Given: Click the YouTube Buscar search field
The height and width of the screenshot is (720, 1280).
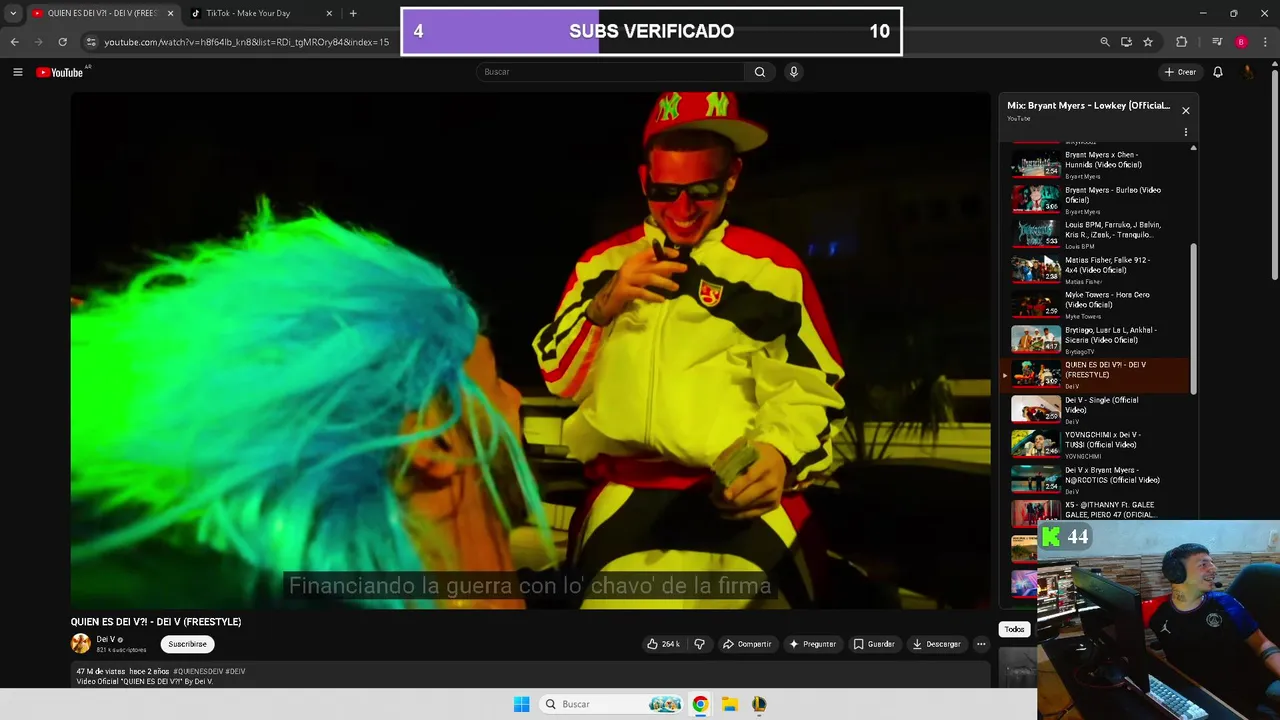Looking at the screenshot, I should (x=610, y=72).
